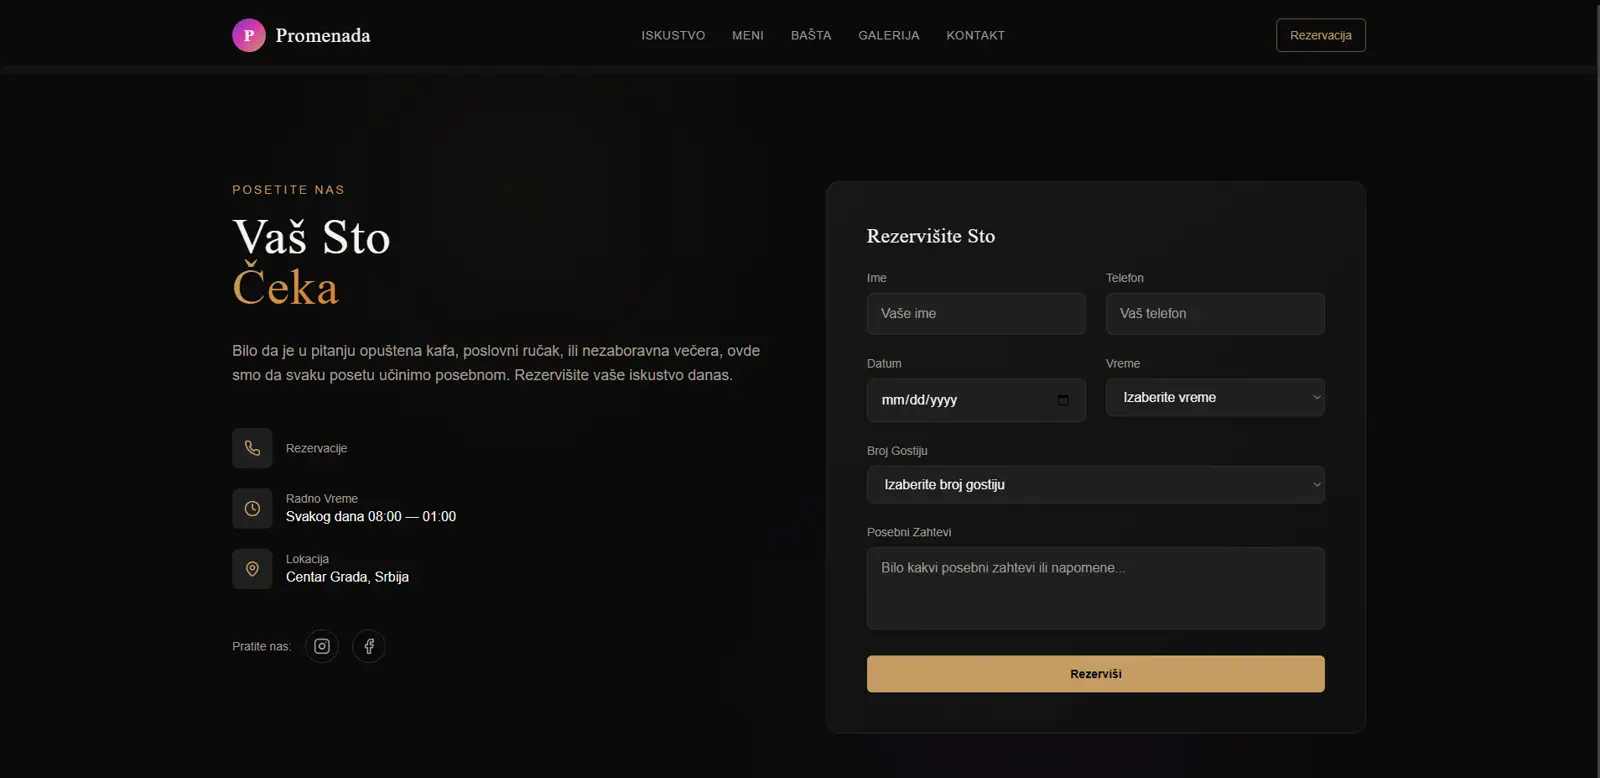1600x778 pixels.
Task: Click the Rezervacija button in header
Action: pyautogui.click(x=1320, y=35)
